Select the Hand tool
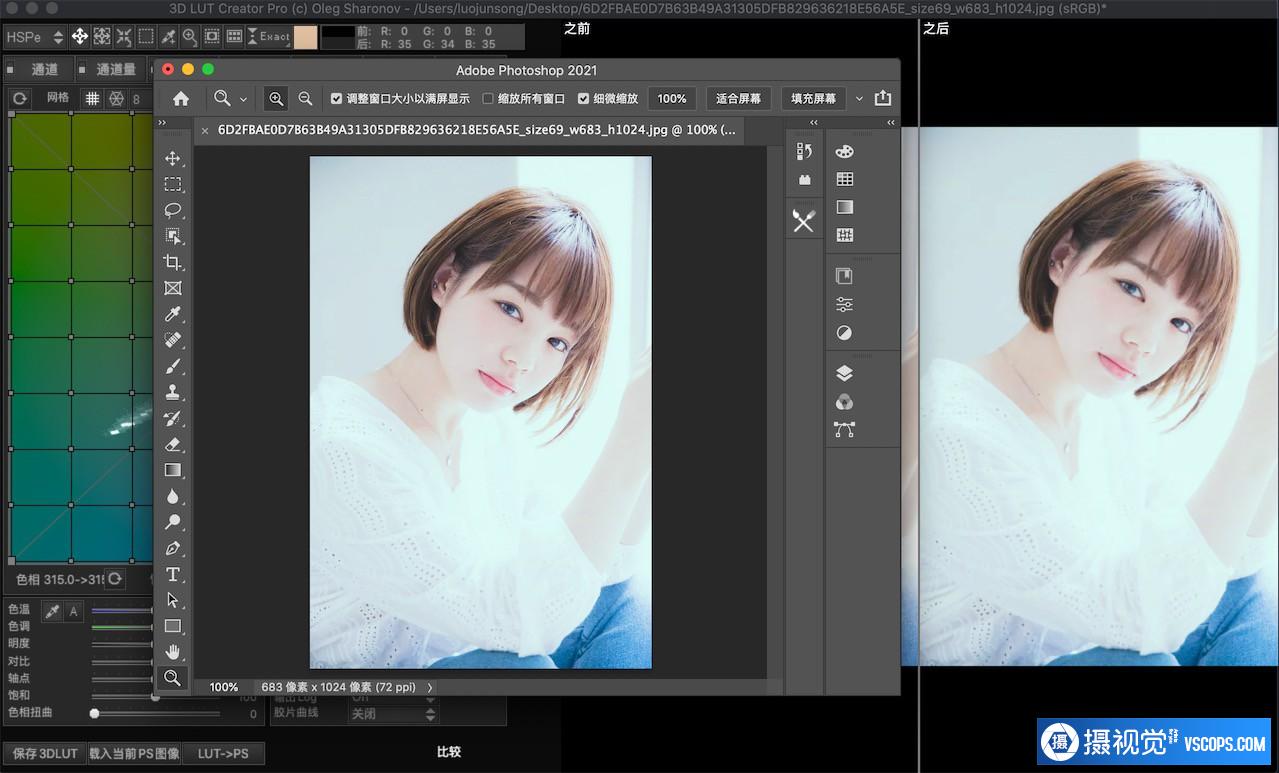Screen dimensions: 1279x773 coord(173,652)
